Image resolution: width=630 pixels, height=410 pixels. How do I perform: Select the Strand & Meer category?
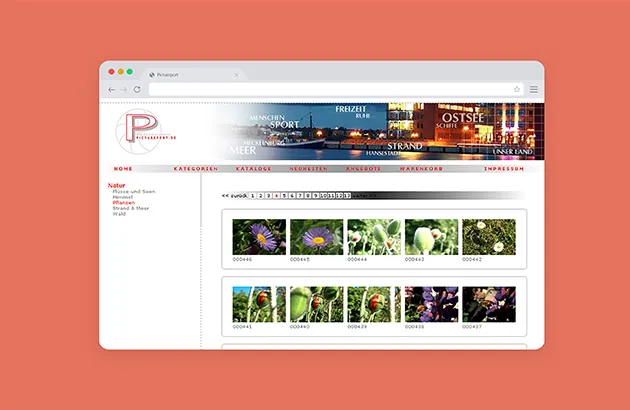pyautogui.click(x=132, y=208)
